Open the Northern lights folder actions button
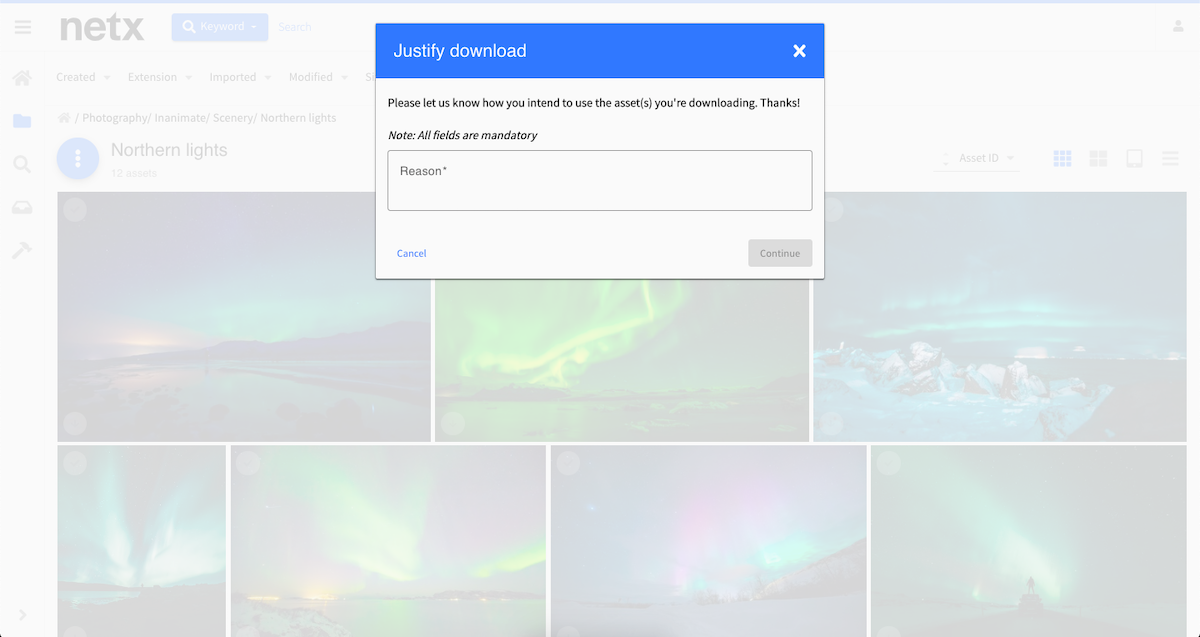The width and height of the screenshot is (1200, 637). (78, 159)
